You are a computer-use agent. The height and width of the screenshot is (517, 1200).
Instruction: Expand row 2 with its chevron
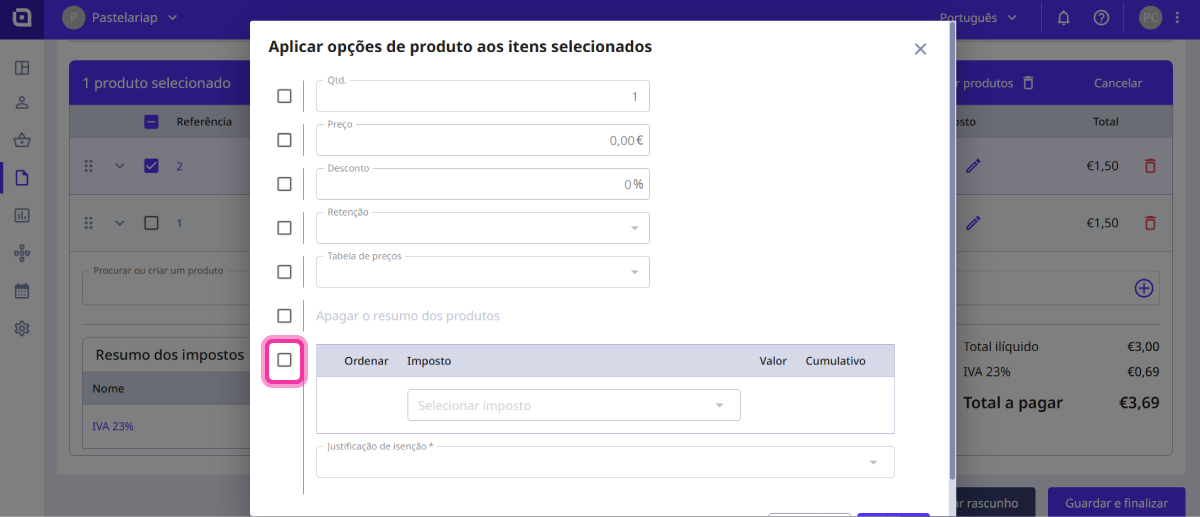[120, 166]
